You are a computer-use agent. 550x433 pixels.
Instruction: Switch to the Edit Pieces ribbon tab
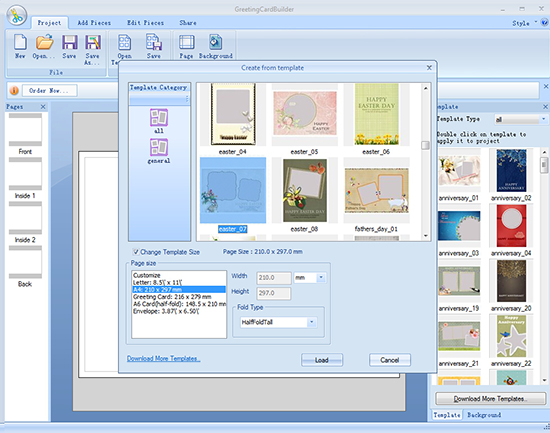tap(145, 23)
